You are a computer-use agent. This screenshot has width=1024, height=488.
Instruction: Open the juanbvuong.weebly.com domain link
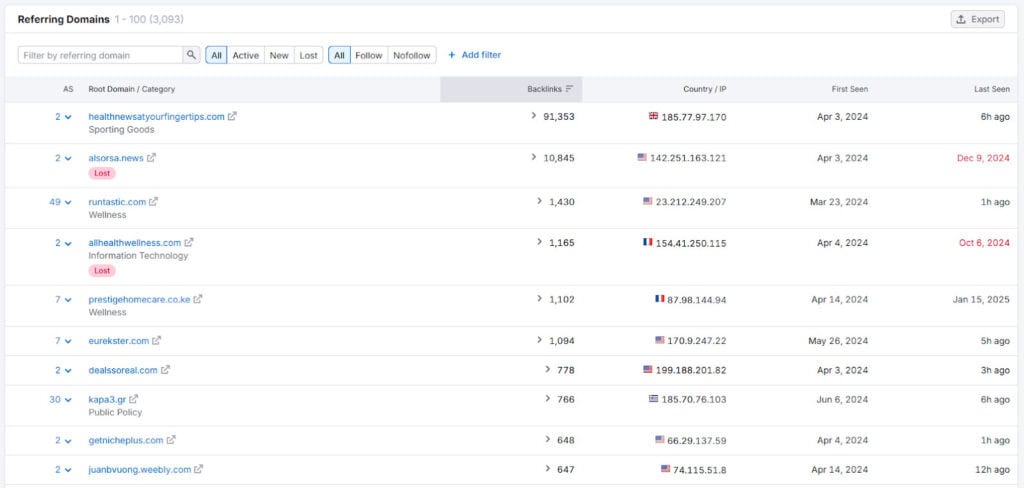tap(140, 469)
